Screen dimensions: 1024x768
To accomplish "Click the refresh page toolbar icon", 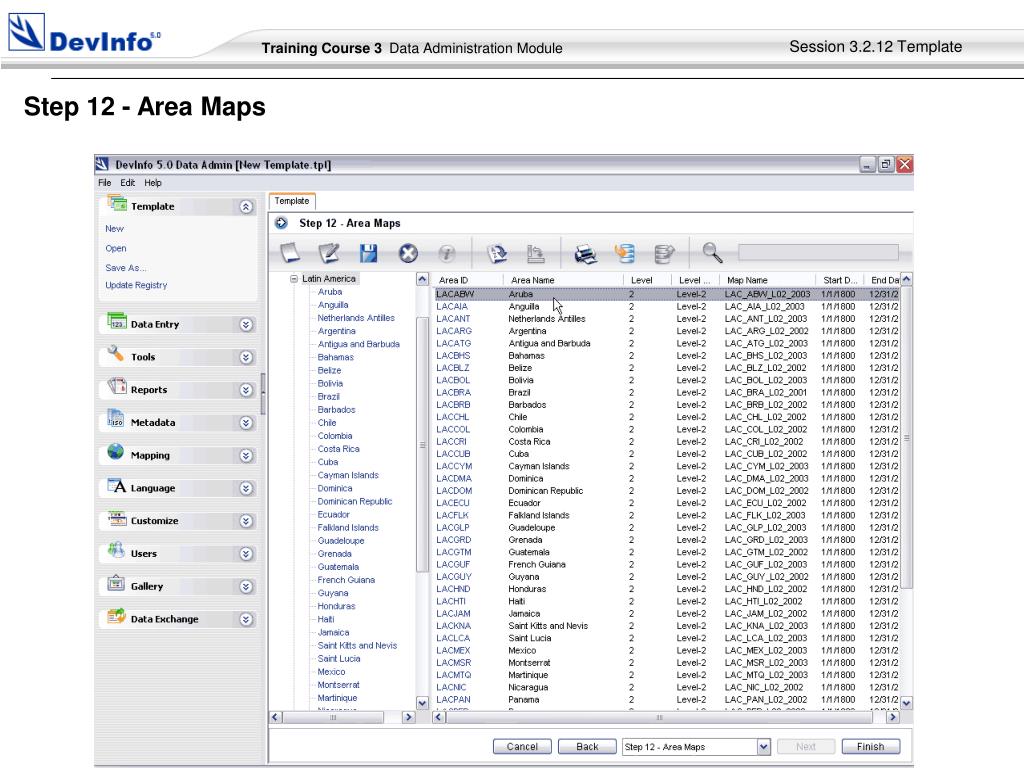I will [x=497, y=253].
